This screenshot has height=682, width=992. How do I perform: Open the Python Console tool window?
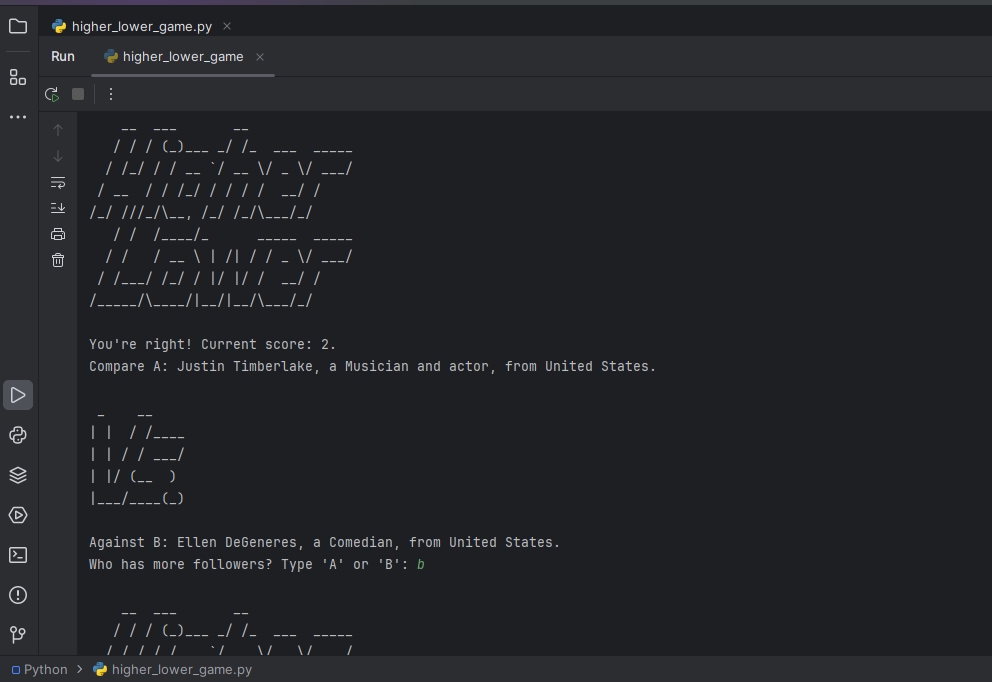click(x=18, y=435)
